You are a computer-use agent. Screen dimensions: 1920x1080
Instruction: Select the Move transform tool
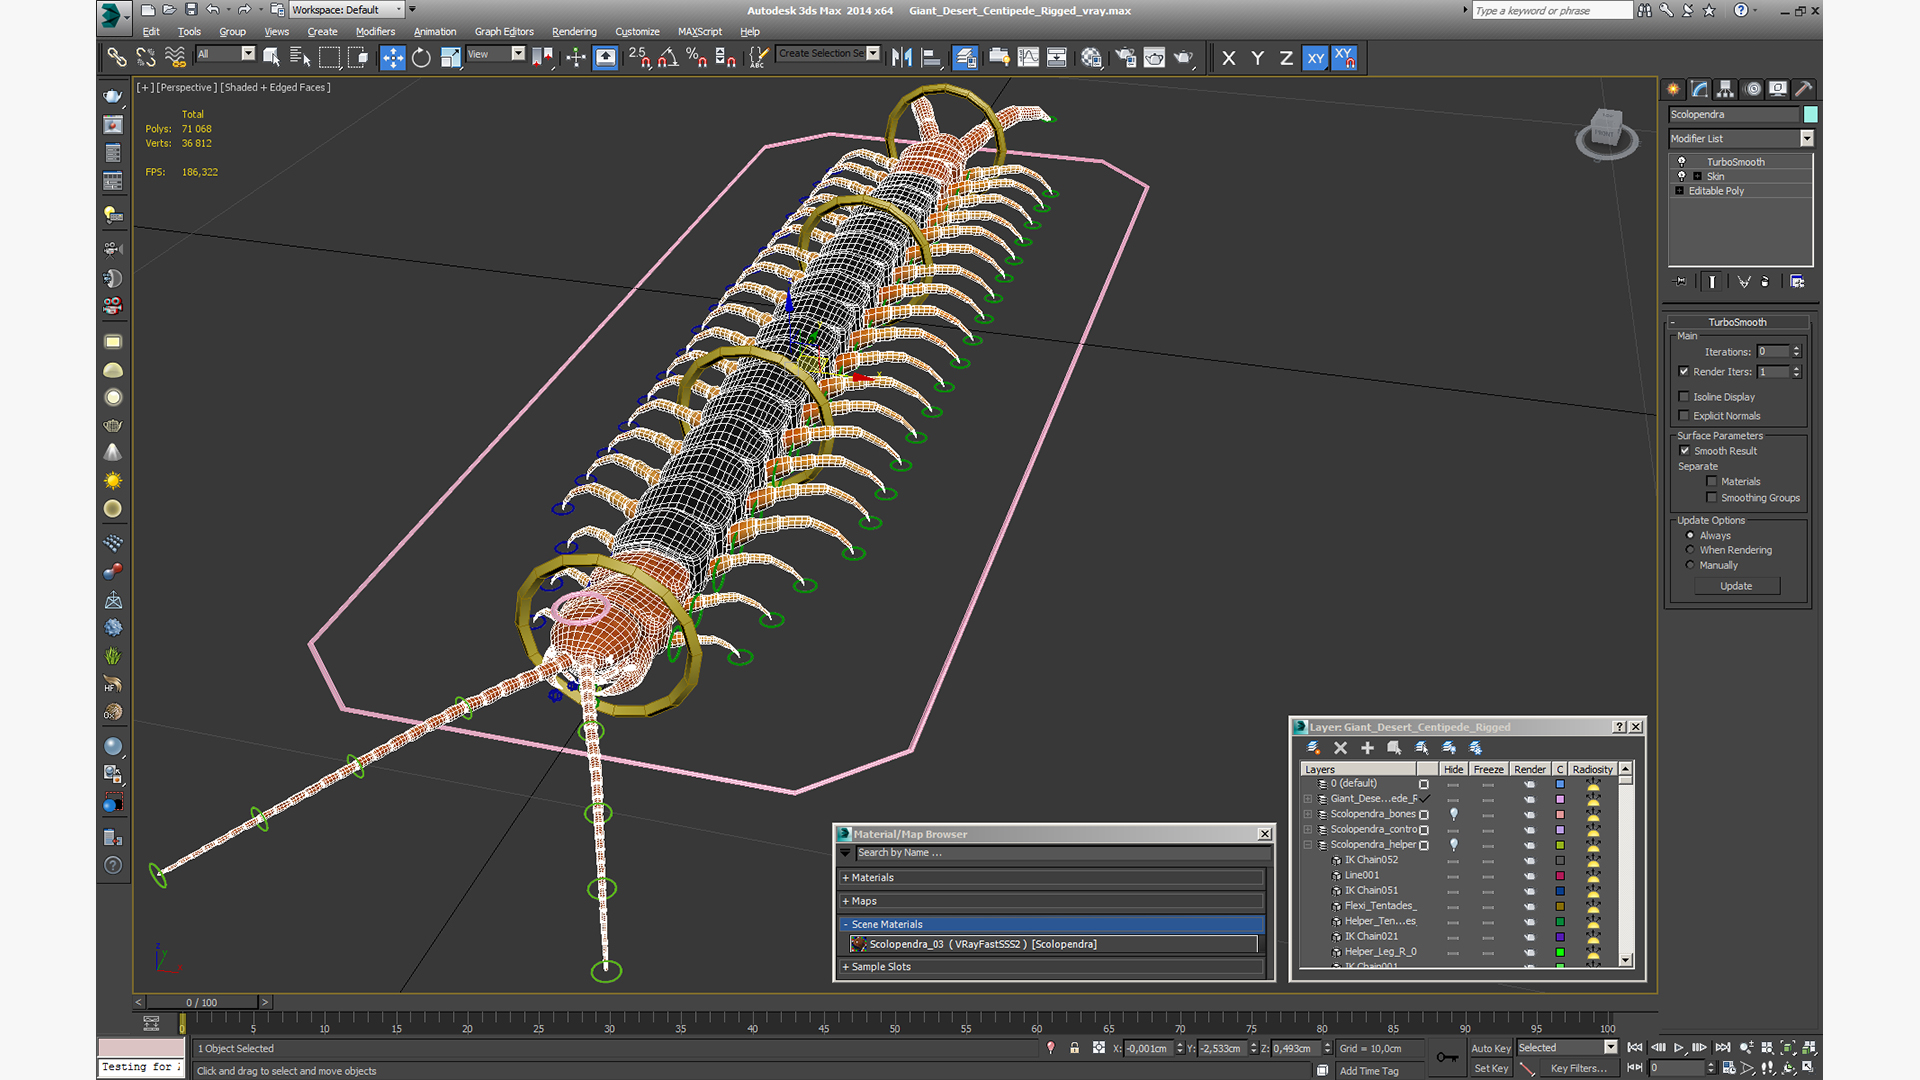[x=393, y=58]
